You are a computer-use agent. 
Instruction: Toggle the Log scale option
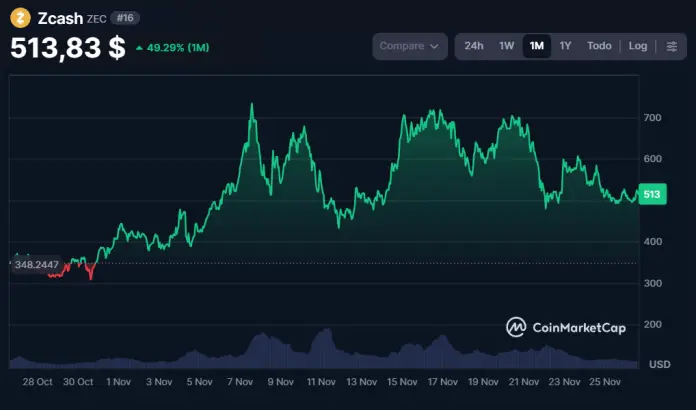point(638,46)
